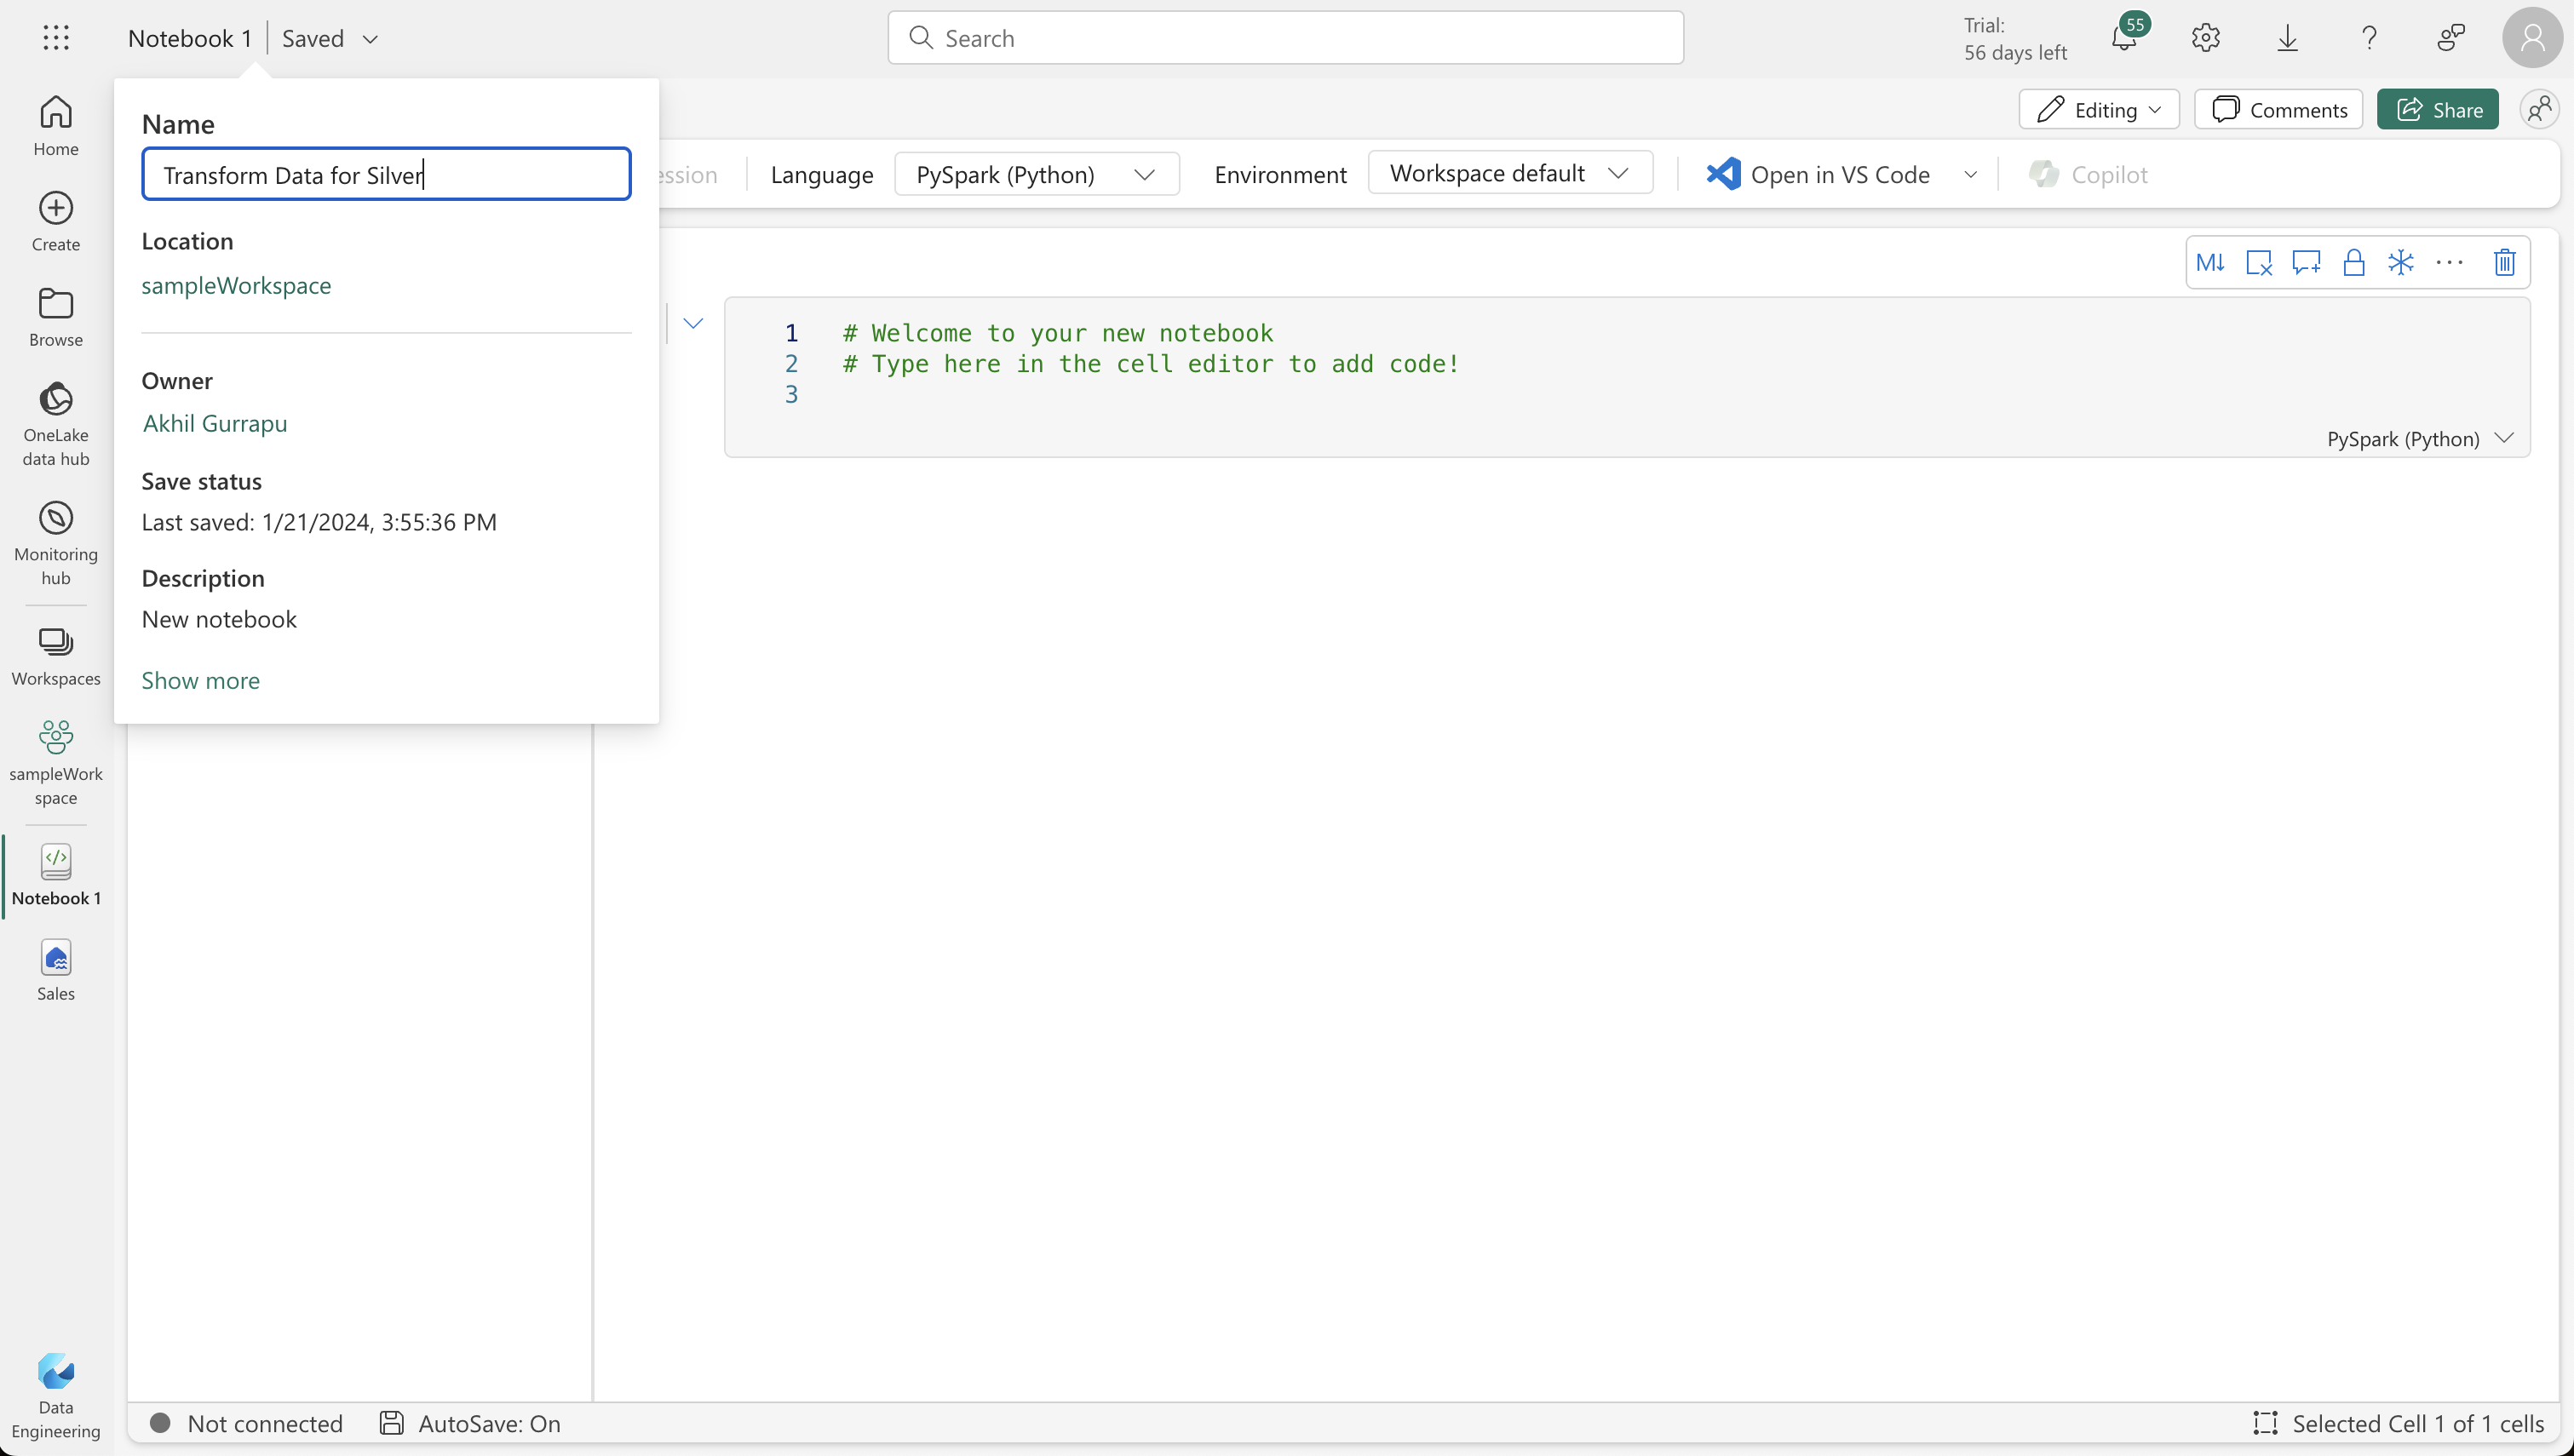The height and width of the screenshot is (1456, 2574).
Task: Open the settings gear
Action: coord(2206,38)
